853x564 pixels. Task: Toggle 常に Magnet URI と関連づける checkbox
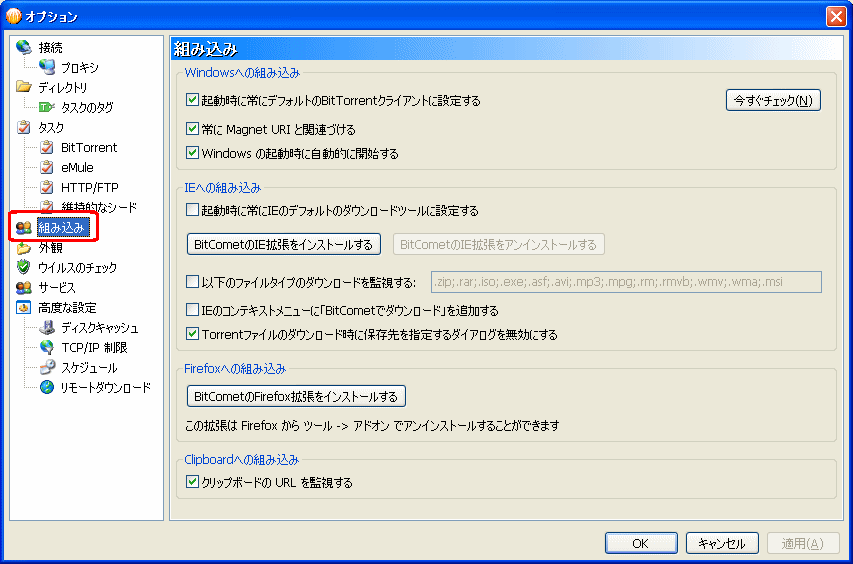pos(192,128)
